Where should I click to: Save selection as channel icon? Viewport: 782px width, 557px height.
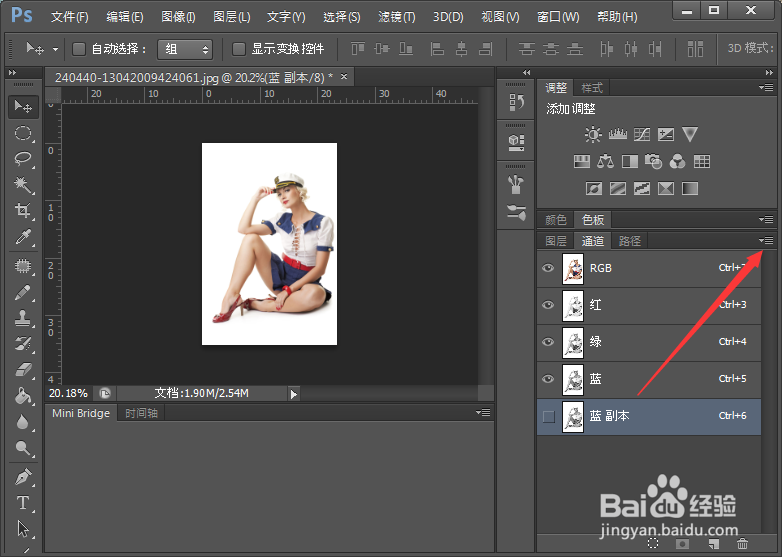click(683, 543)
